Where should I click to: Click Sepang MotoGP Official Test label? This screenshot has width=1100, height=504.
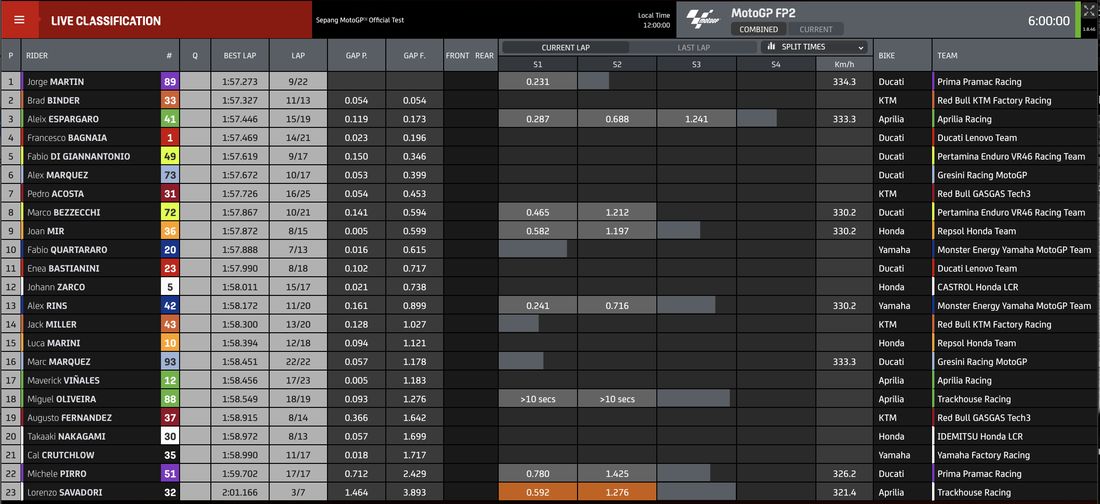pyautogui.click(x=360, y=20)
